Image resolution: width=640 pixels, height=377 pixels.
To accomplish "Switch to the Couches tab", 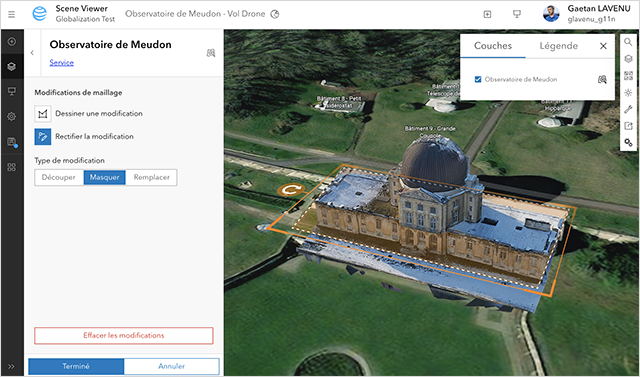I will [493, 46].
